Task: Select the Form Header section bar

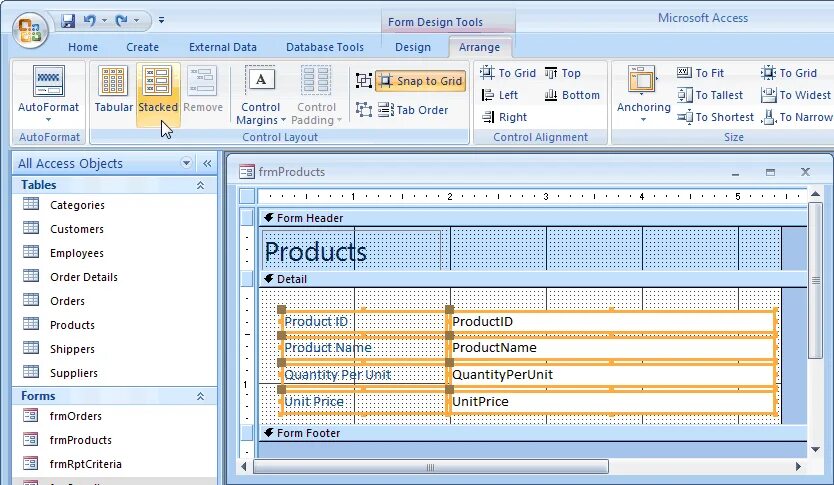Action: (x=533, y=218)
